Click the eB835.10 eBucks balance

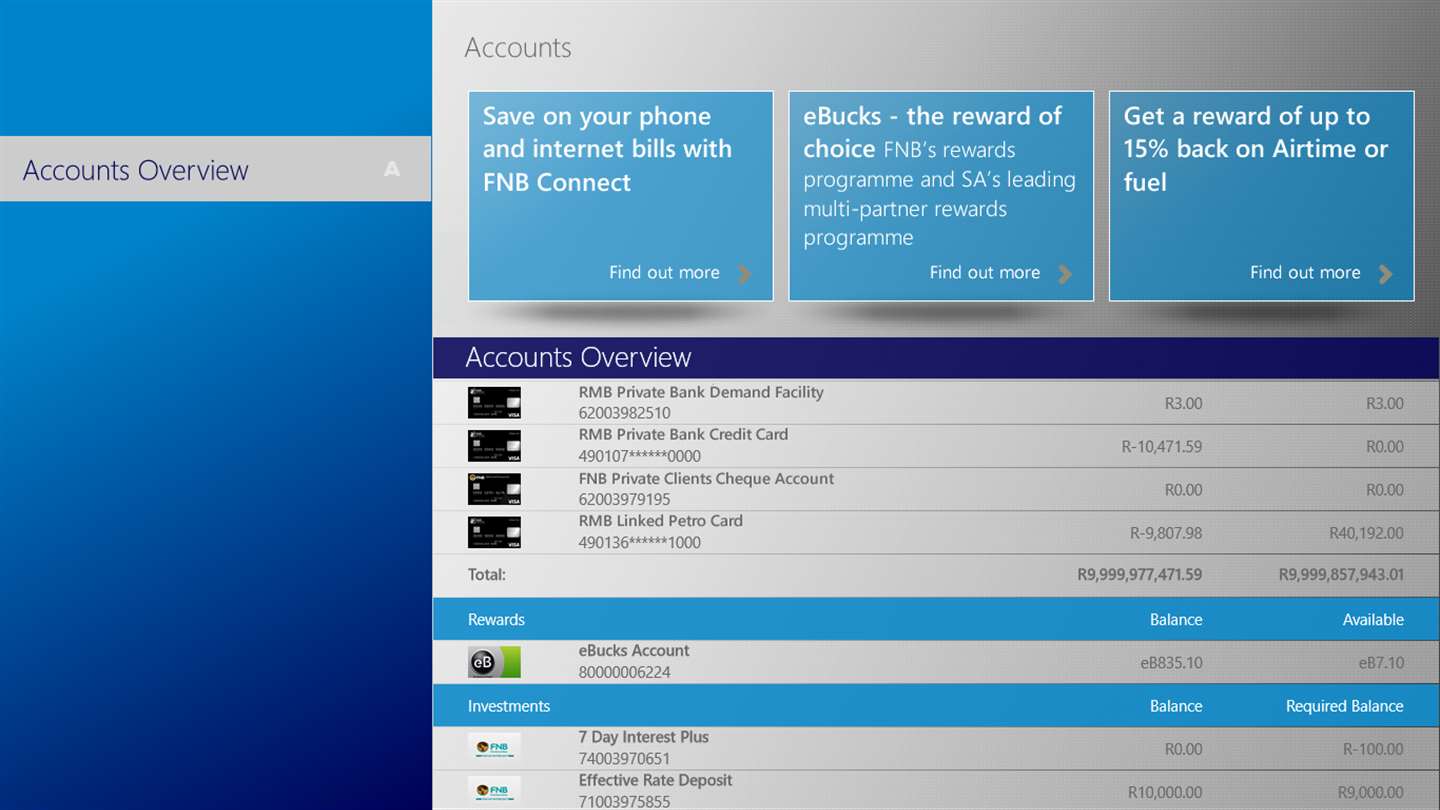pos(1172,663)
